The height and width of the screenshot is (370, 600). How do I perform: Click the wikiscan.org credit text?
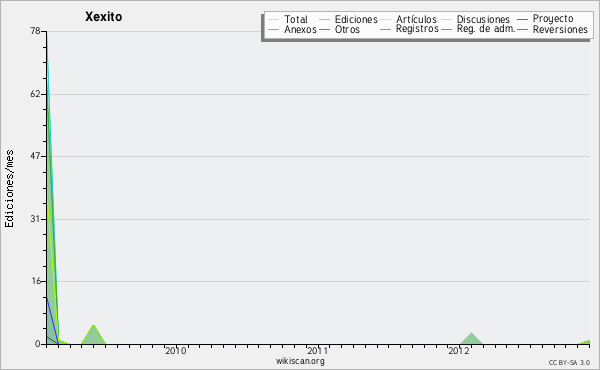[x=300, y=361]
